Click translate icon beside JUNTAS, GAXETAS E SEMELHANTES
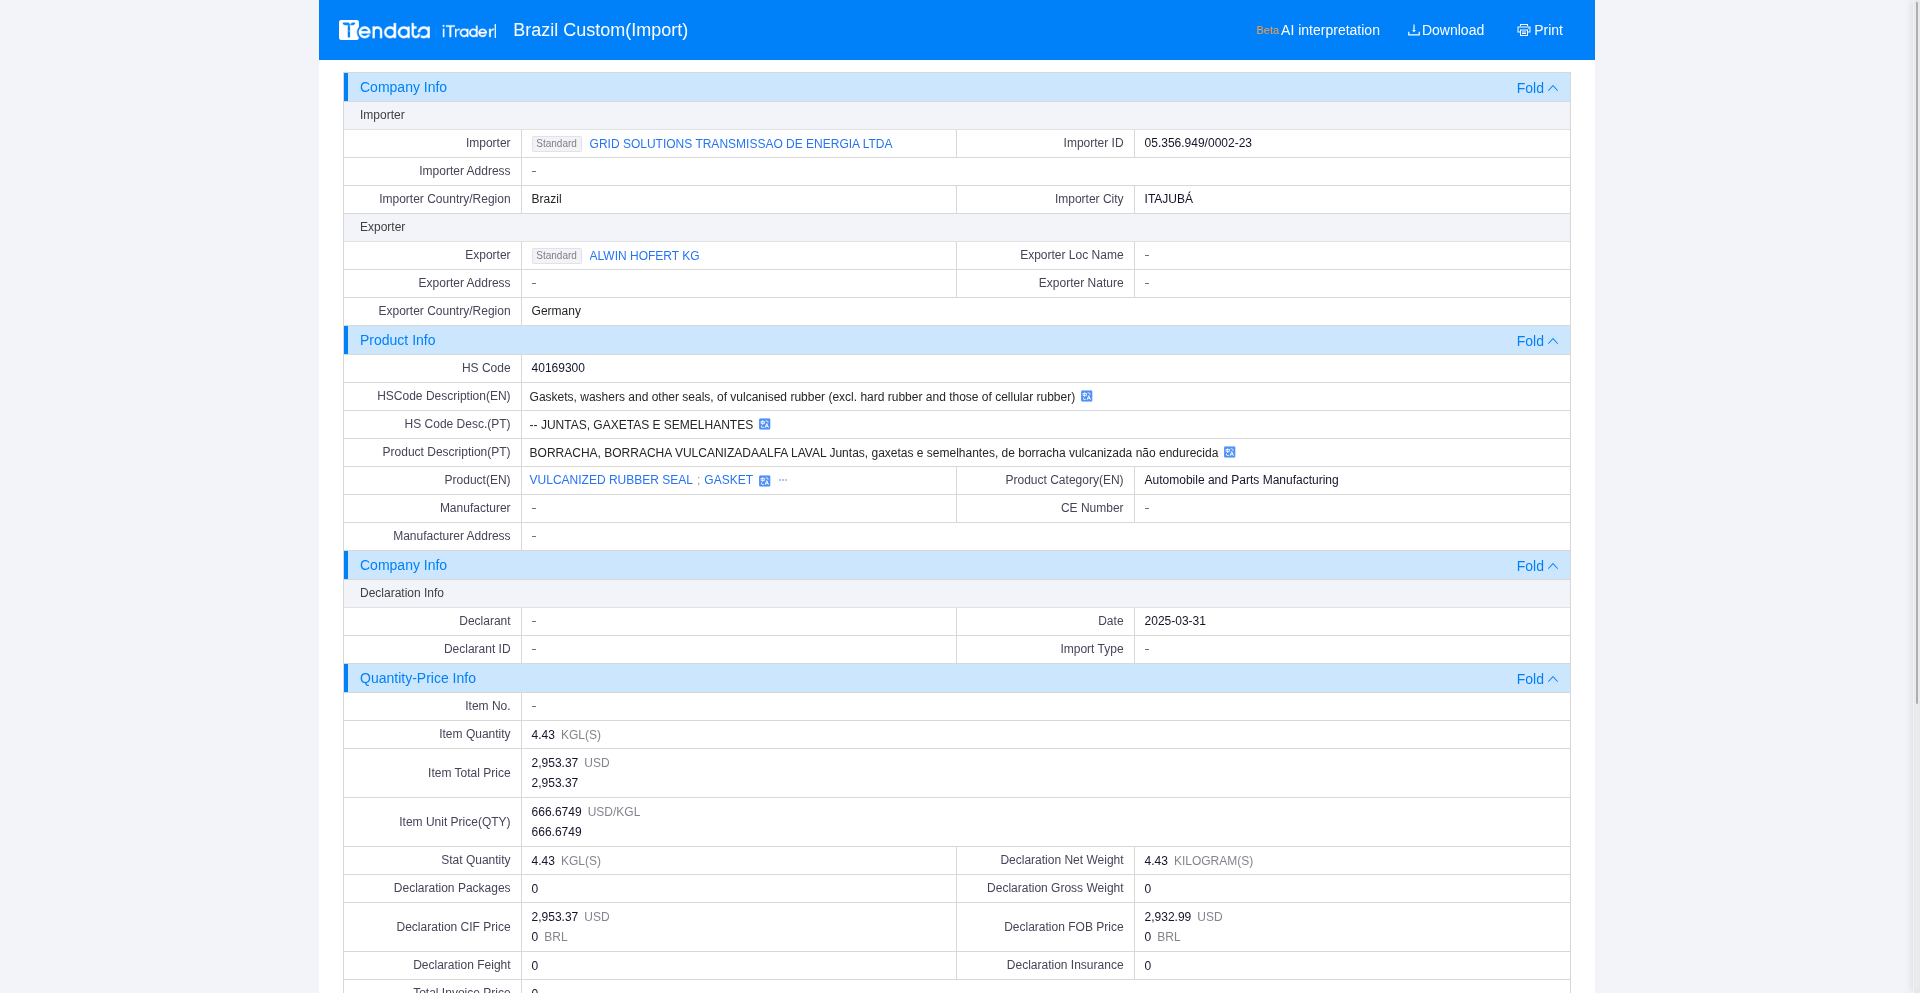 tap(765, 425)
